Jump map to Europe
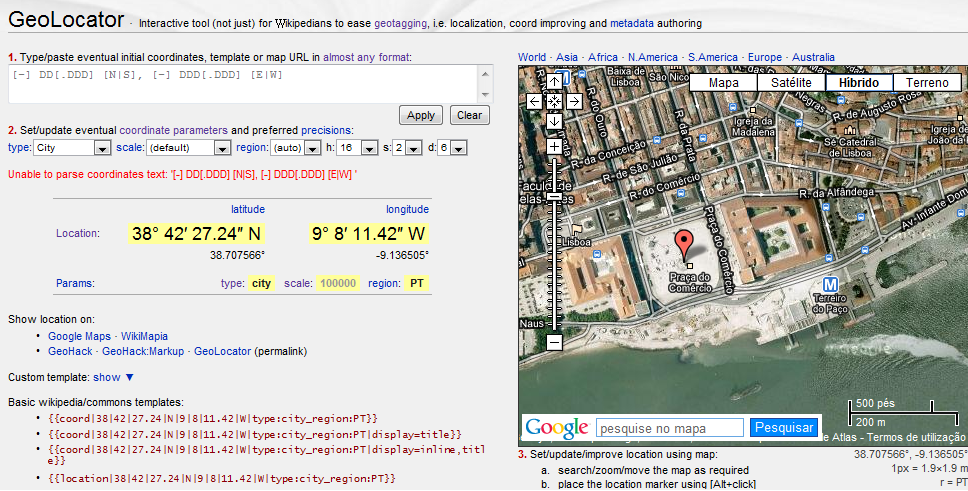 click(x=765, y=57)
